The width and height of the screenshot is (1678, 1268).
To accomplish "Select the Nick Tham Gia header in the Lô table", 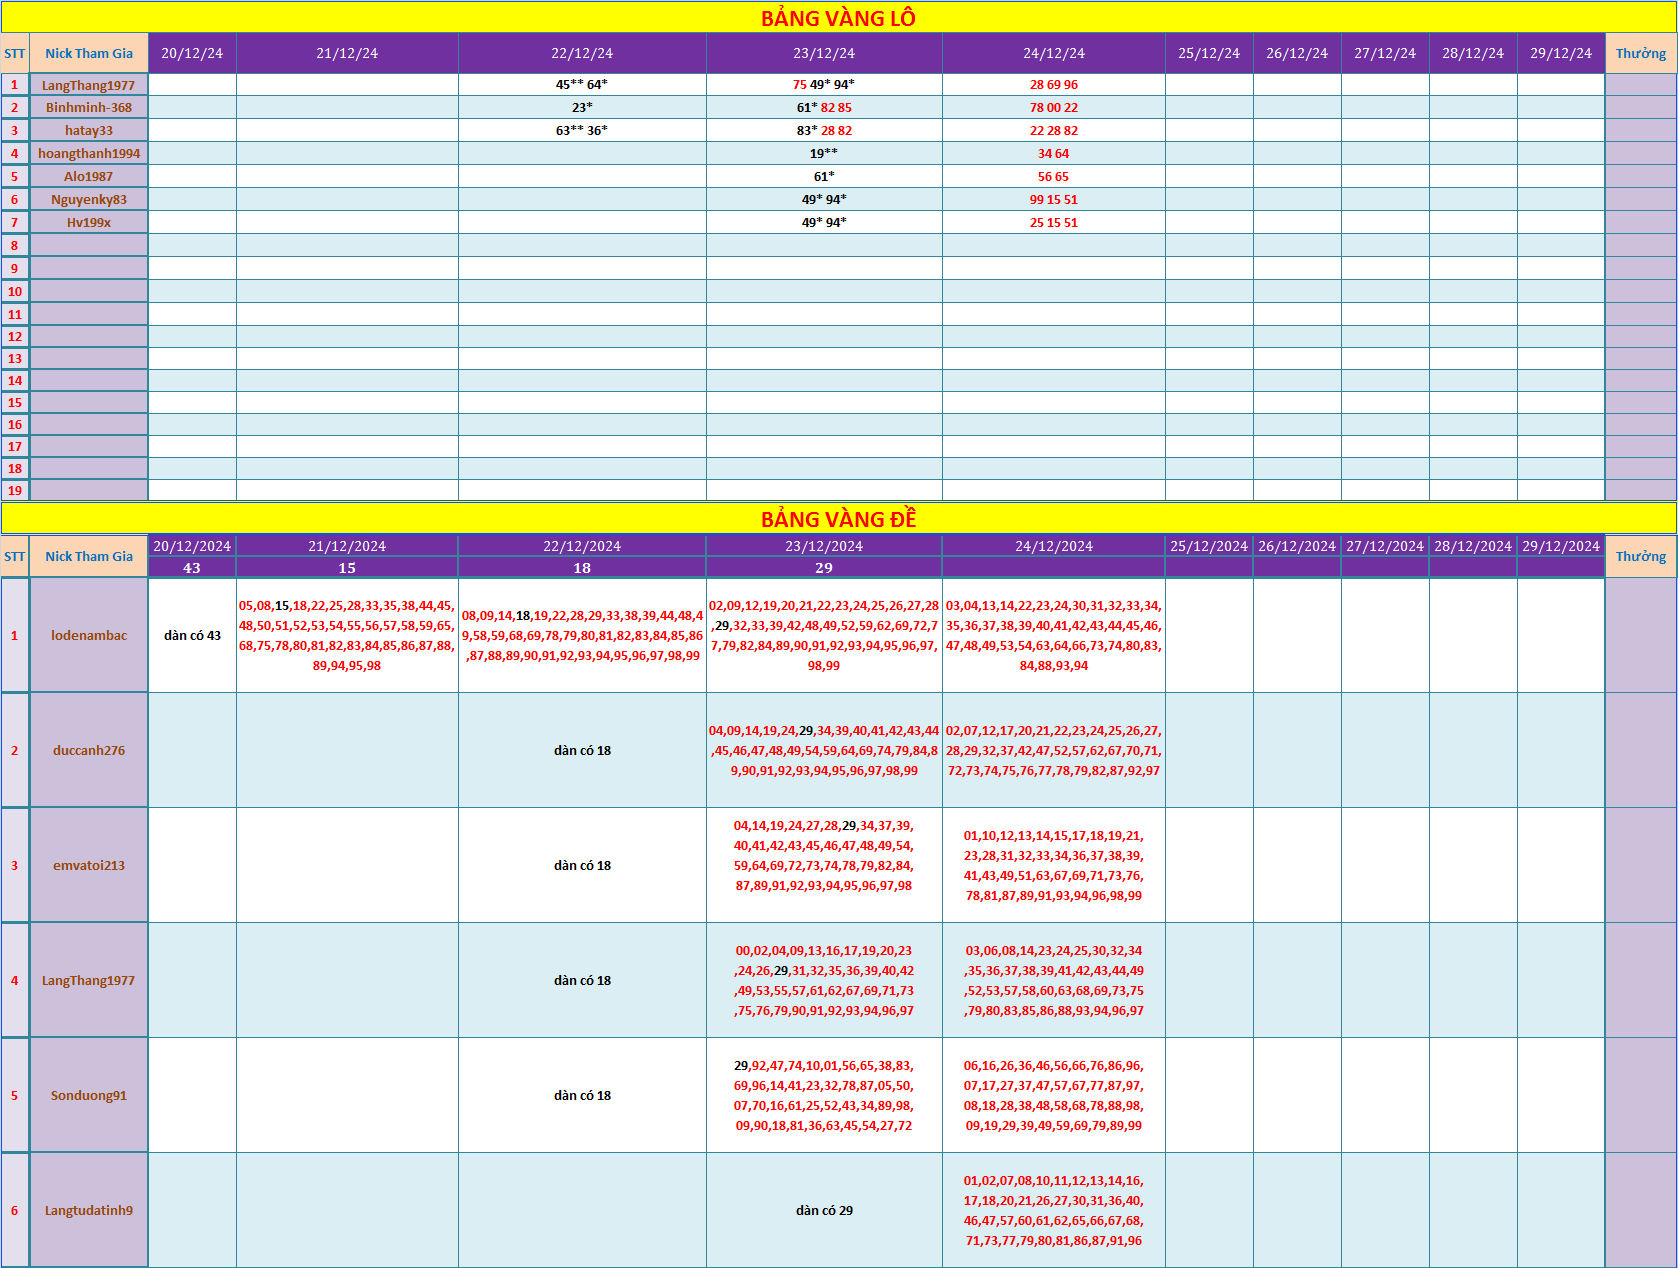I will pos(89,53).
